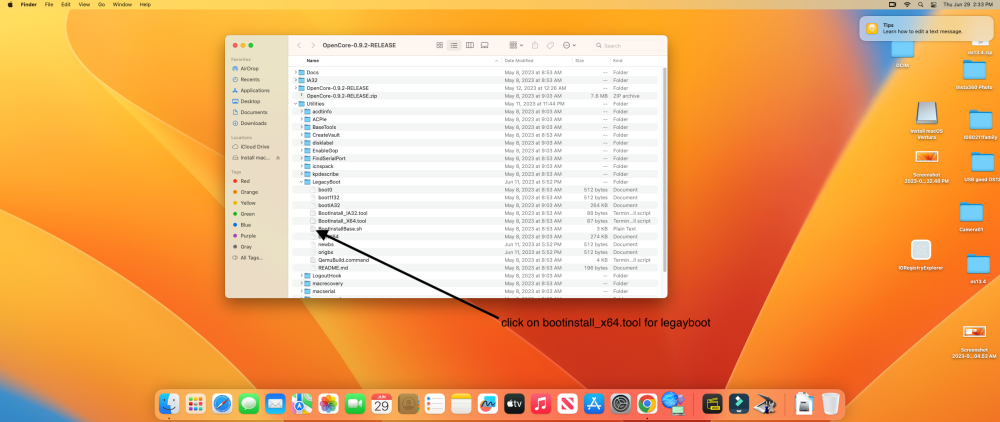1000x422 pixels.
Task: Expand the BaseTools folder
Action: coord(302,127)
